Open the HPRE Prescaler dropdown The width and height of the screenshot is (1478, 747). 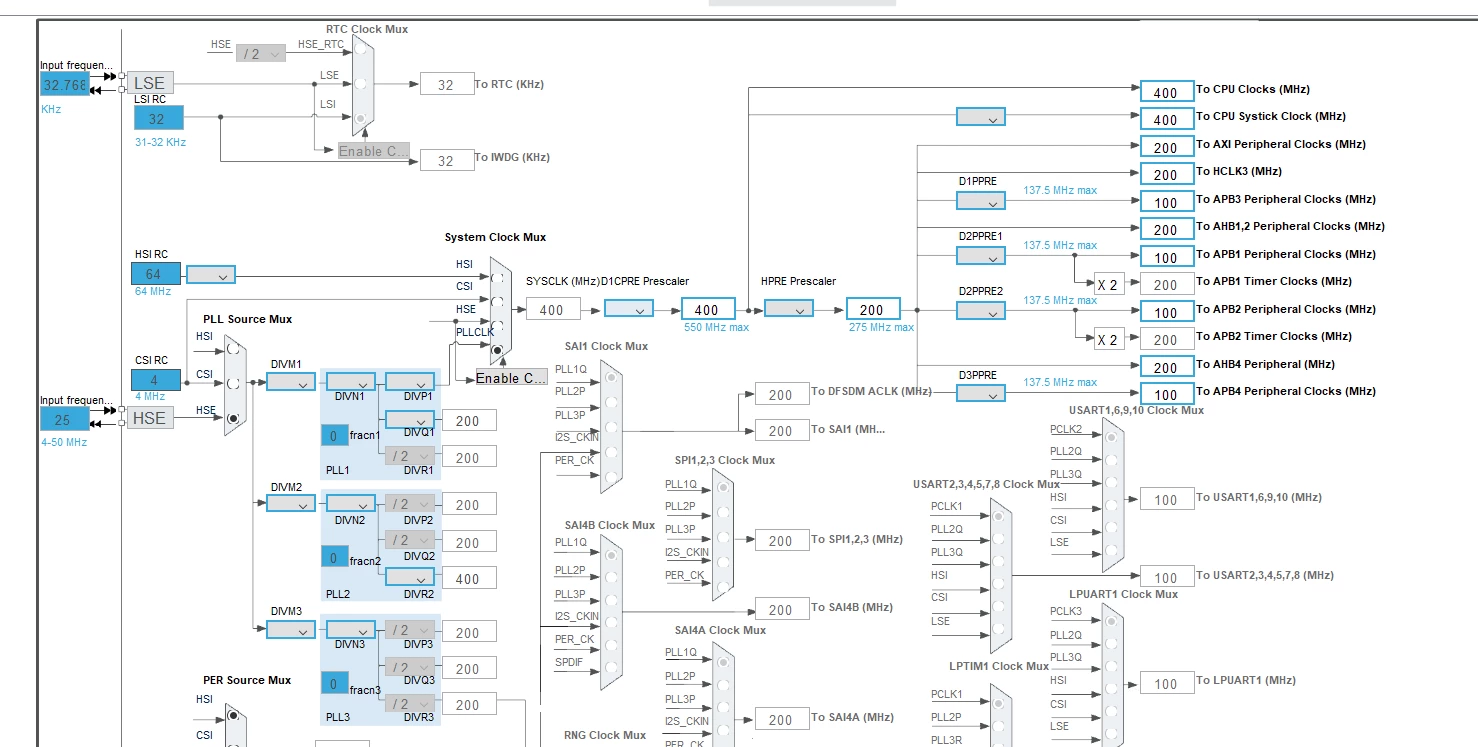[789, 308]
